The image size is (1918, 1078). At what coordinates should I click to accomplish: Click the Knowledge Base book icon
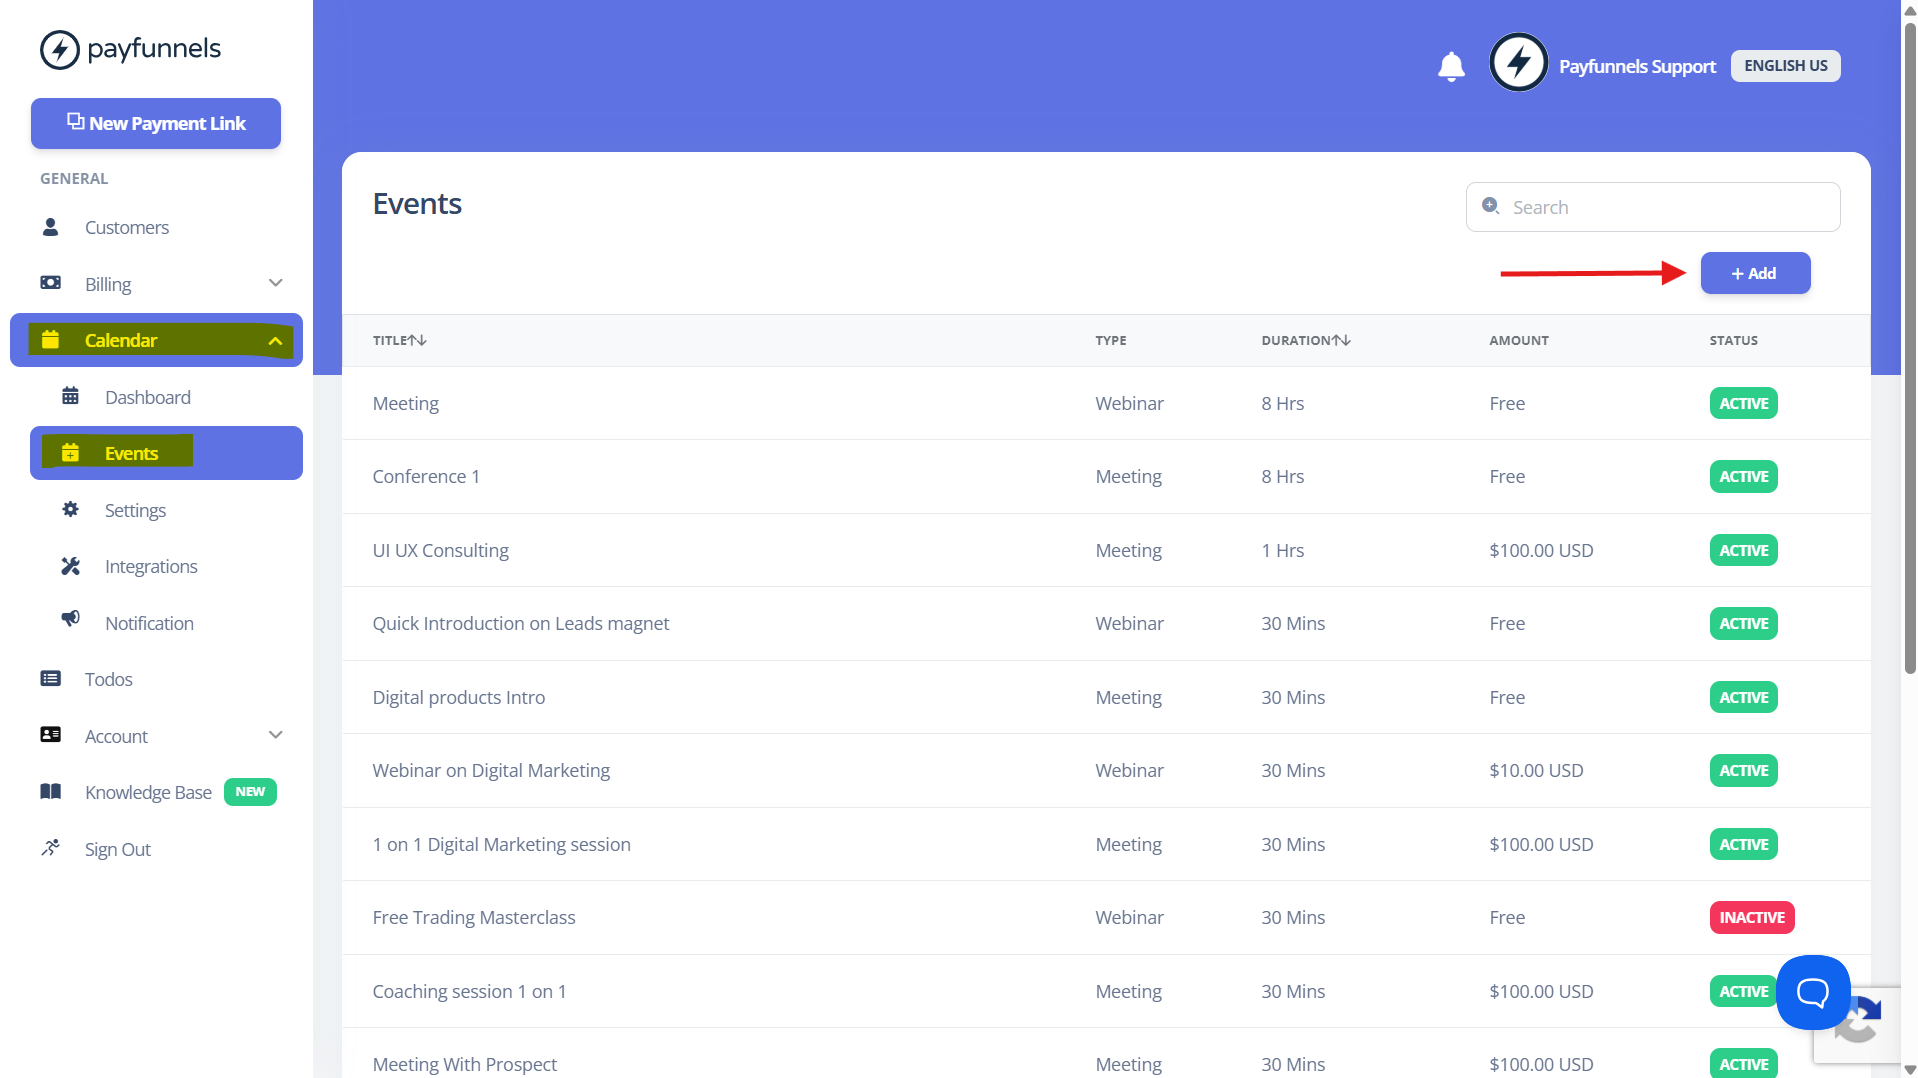[x=50, y=792]
